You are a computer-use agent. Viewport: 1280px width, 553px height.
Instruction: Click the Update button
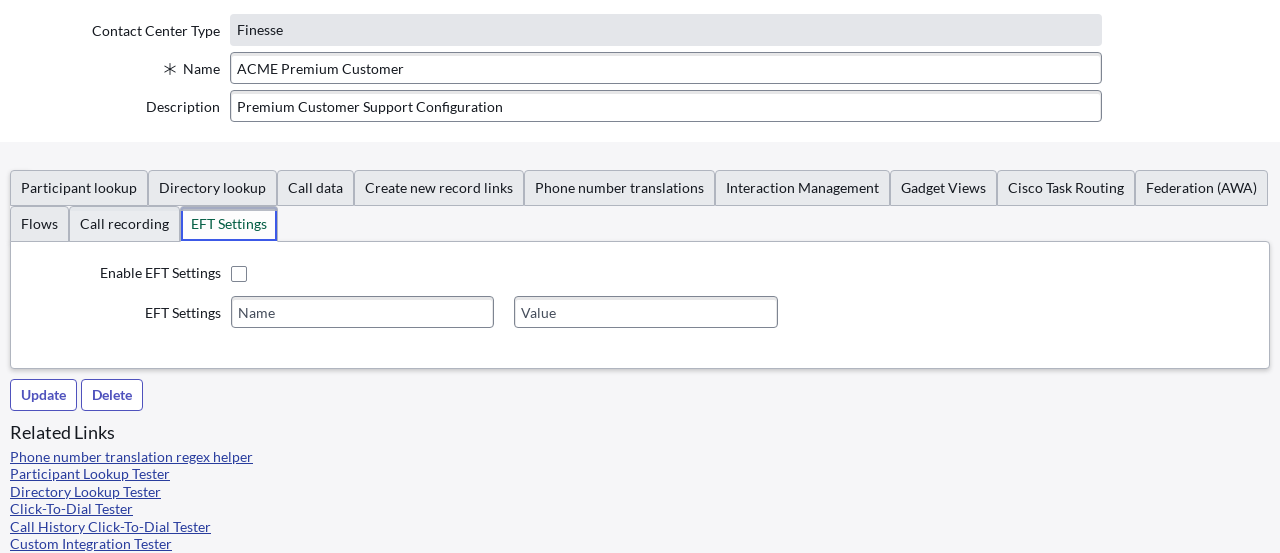43,395
